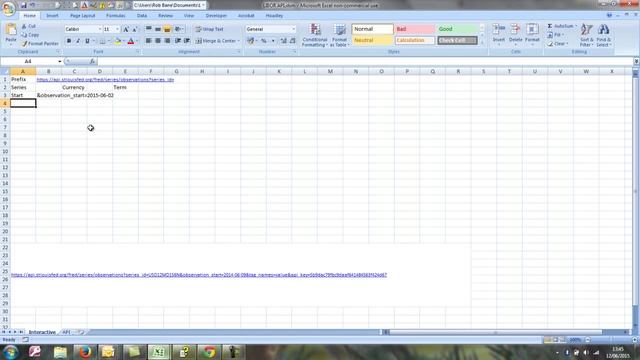
Task: Copy the selected cell
Action: tap(30, 35)
